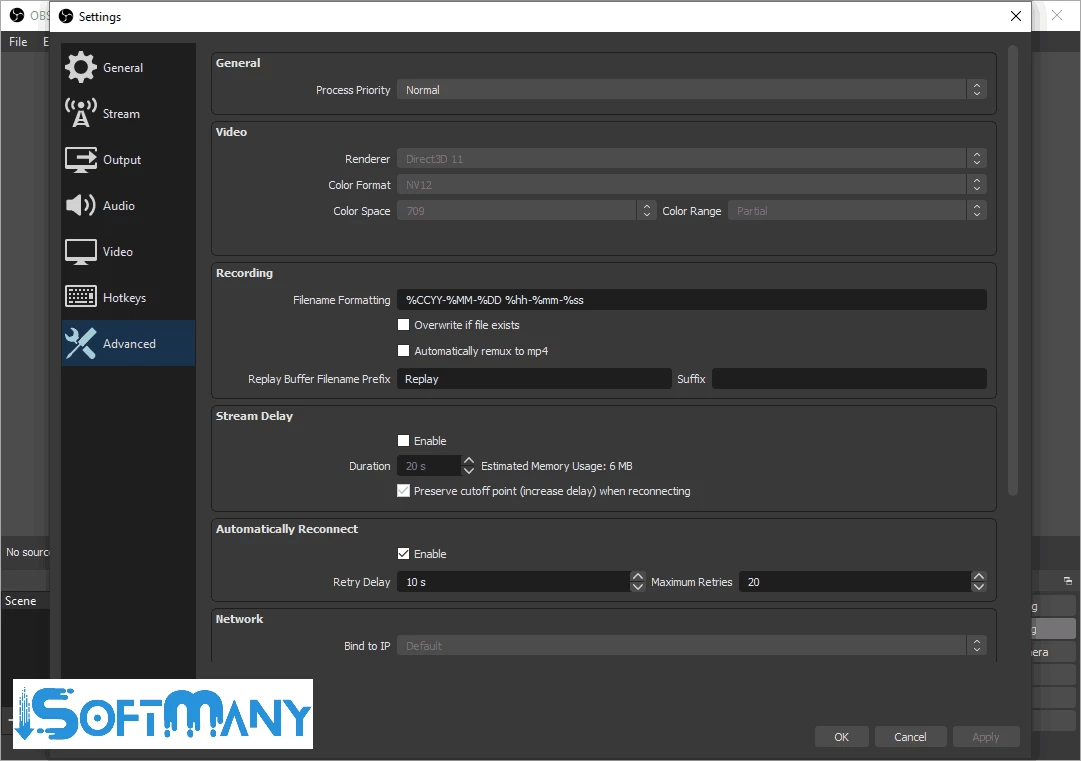Click the Cancel button
Screen dimensions: 1081x761
point(910,737)
